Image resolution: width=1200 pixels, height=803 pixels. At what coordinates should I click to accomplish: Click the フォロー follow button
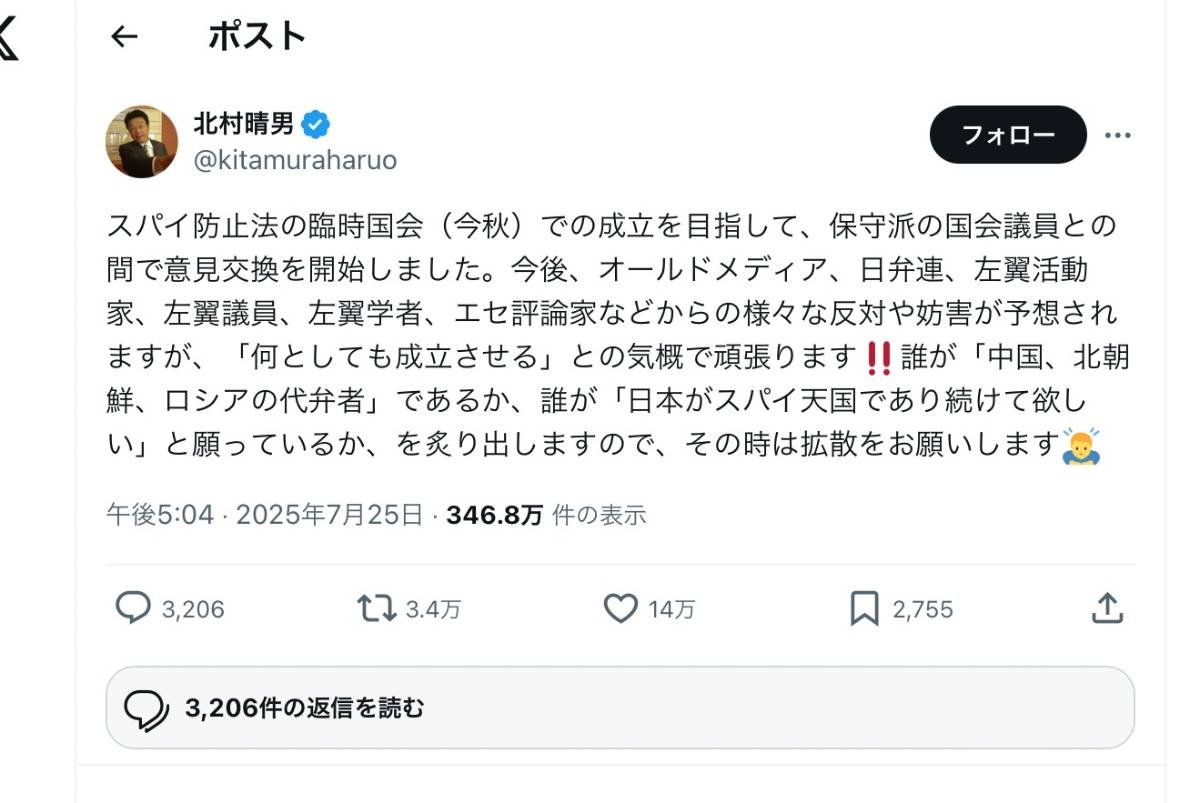1008,135
